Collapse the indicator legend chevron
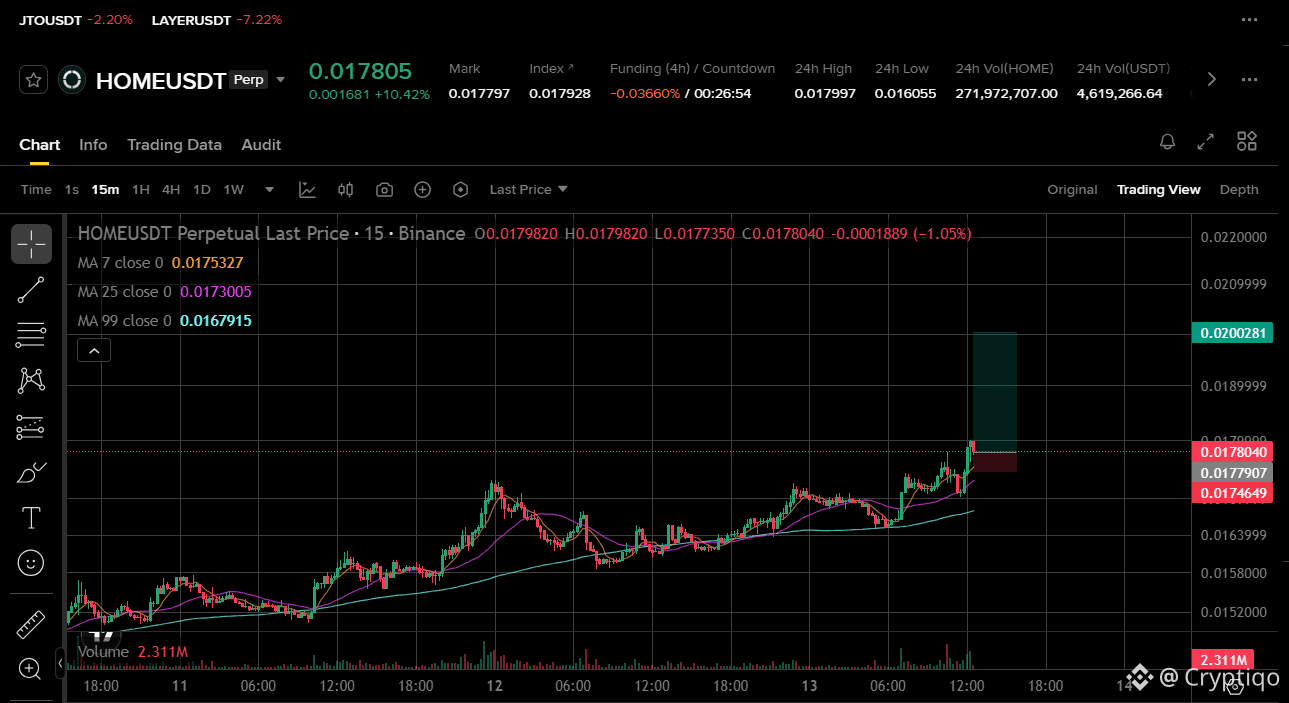The height and width of the screenshot is (703, 1289). click(94, 351)
